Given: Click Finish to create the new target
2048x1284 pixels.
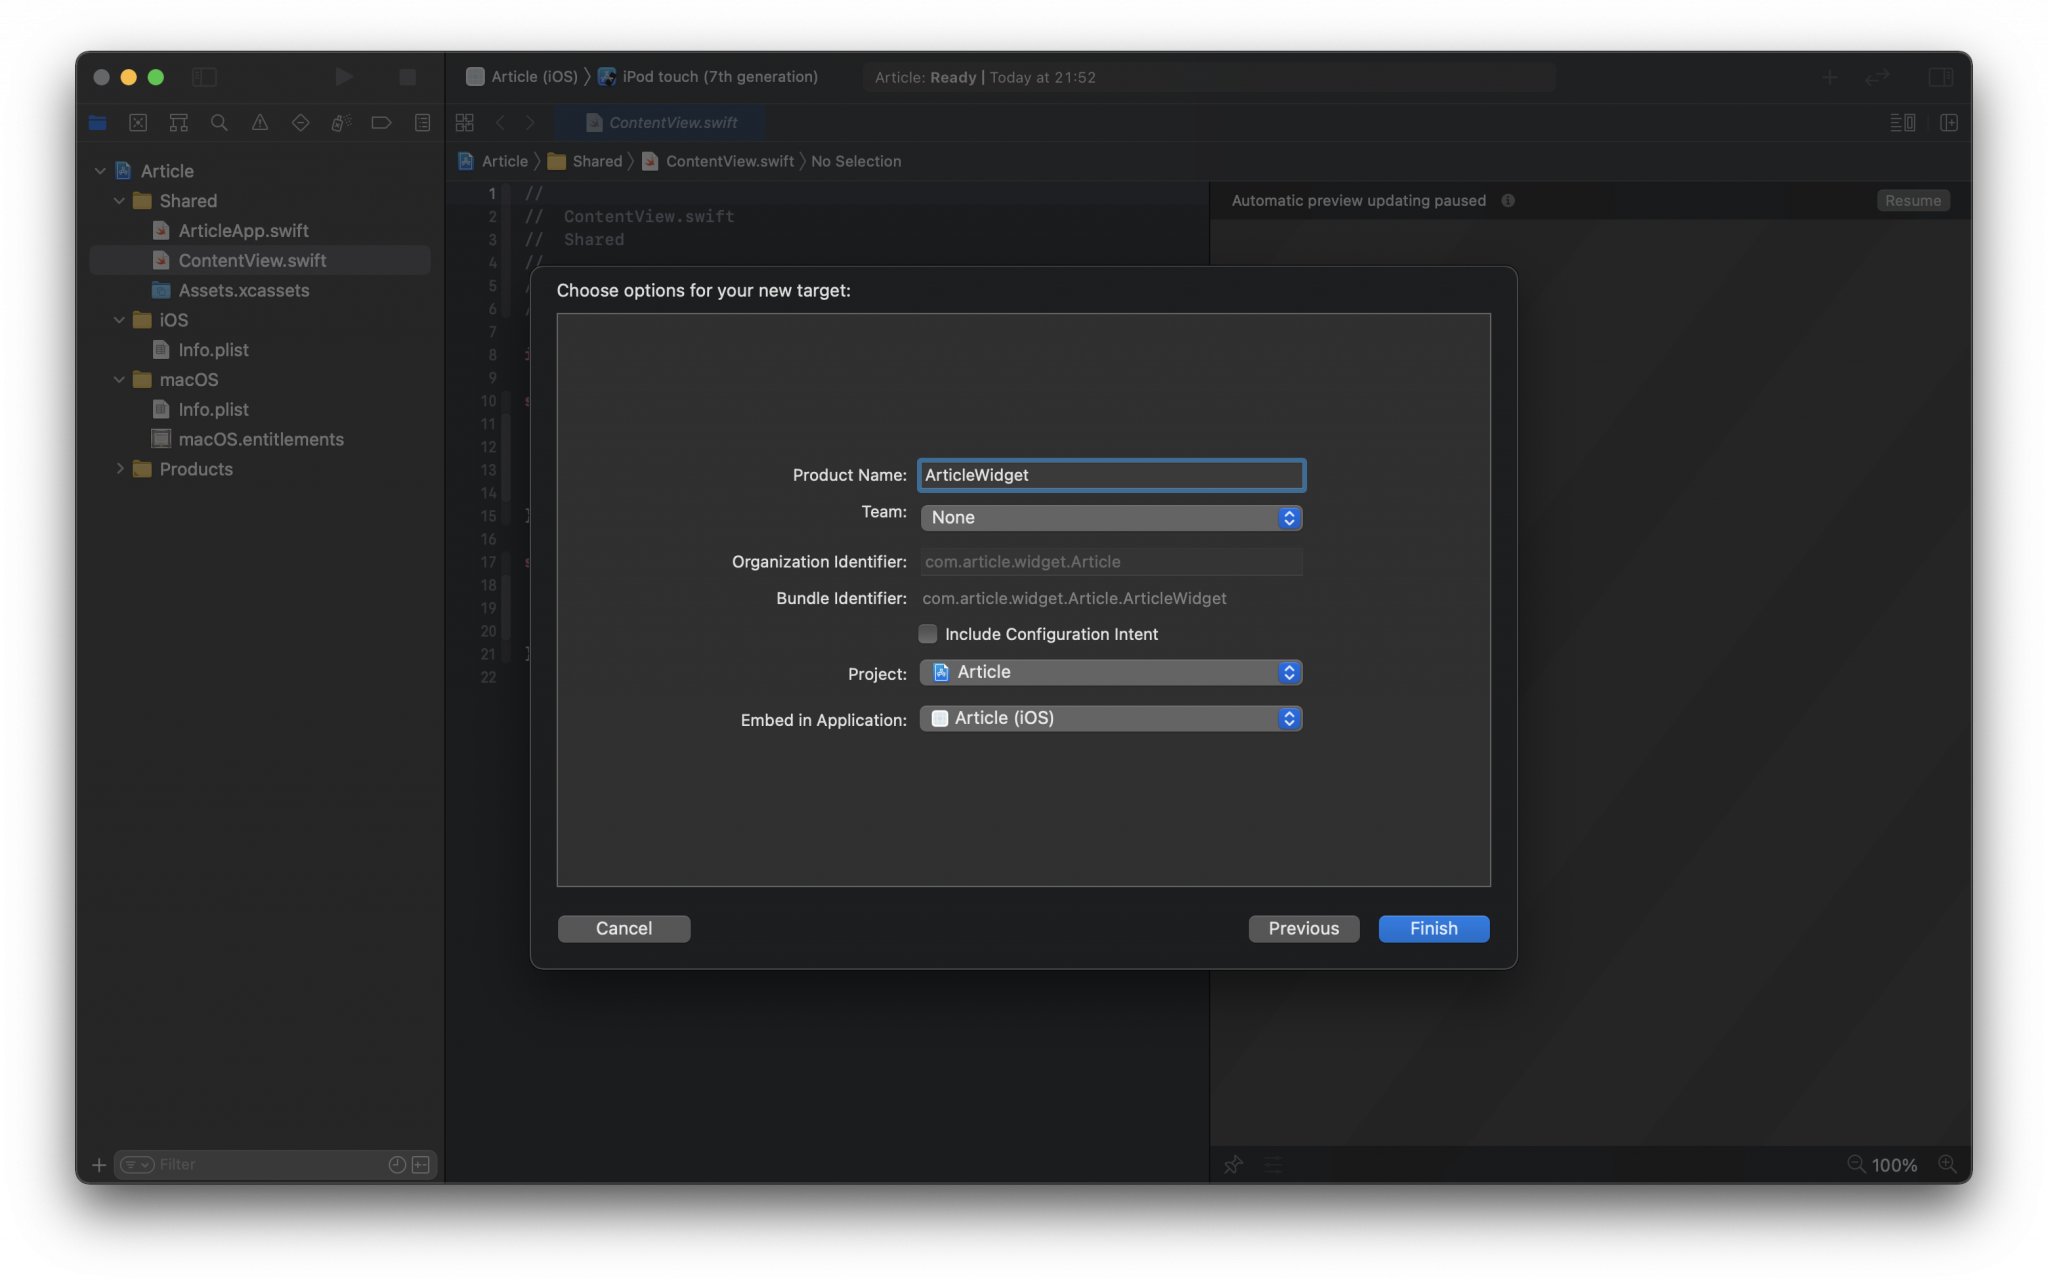Looking at the screenshot, I should coord(1433,927).
